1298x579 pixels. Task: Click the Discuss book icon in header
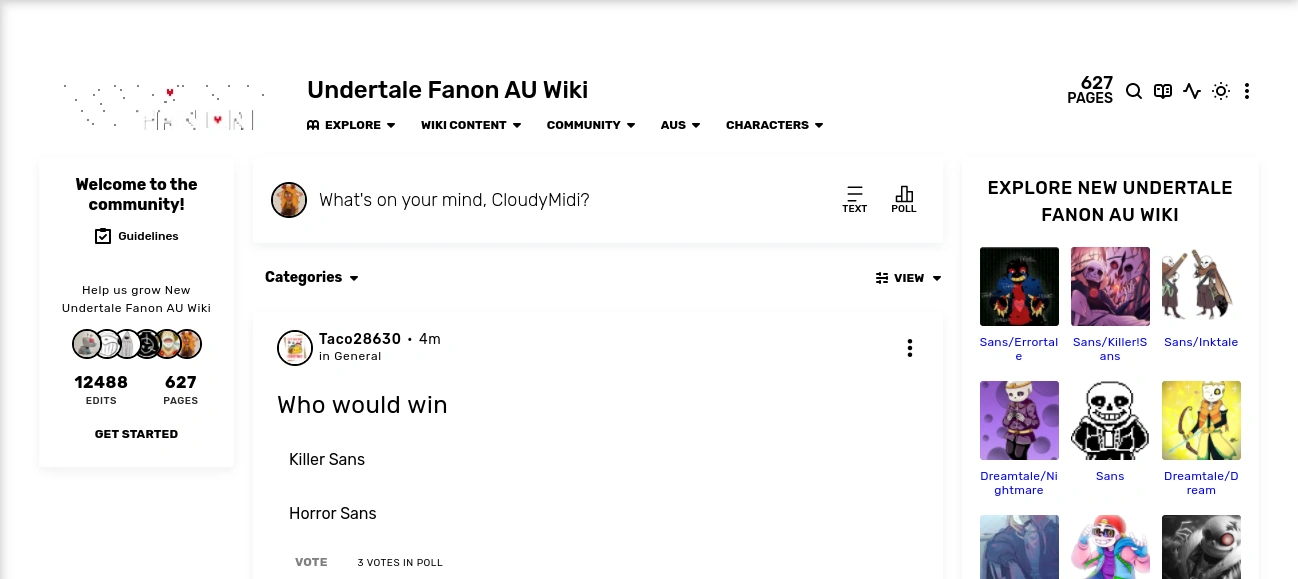point(1162,91)
